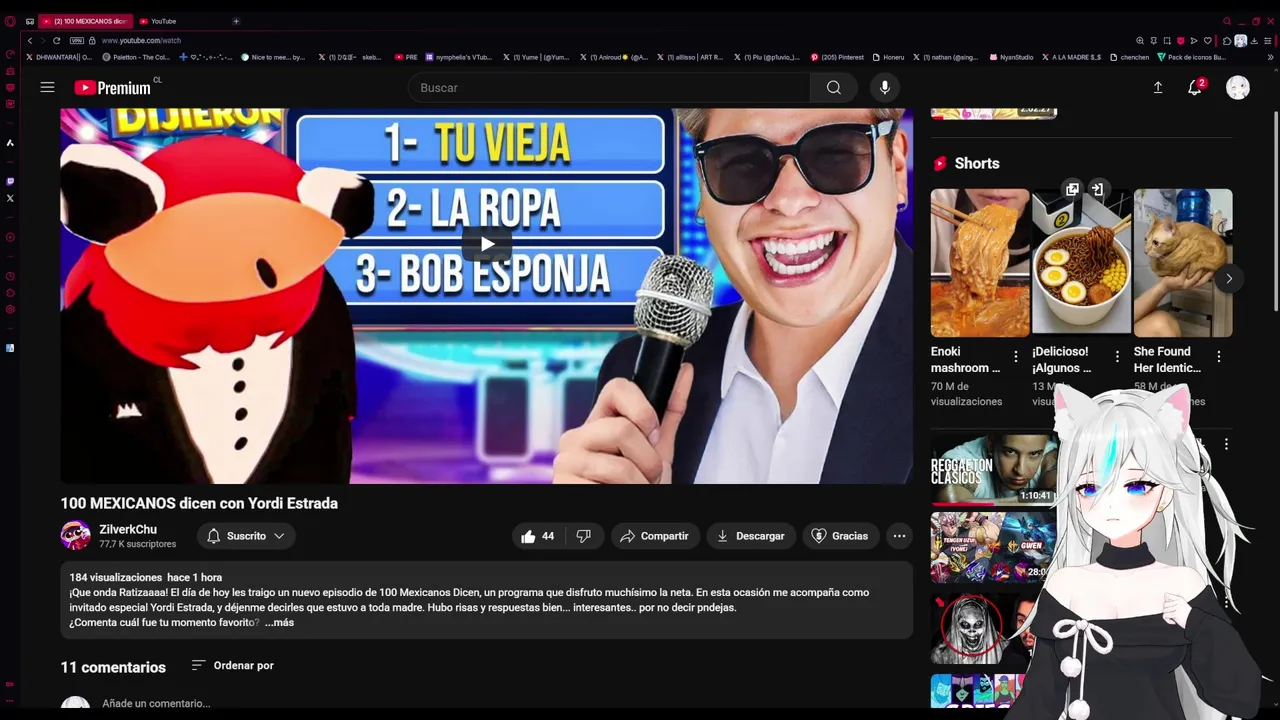Image resolution: width=1280 pixels, height=720 pixels.
Task: Open the ZilverkChu channel avatar
Action: click(75, 536)
